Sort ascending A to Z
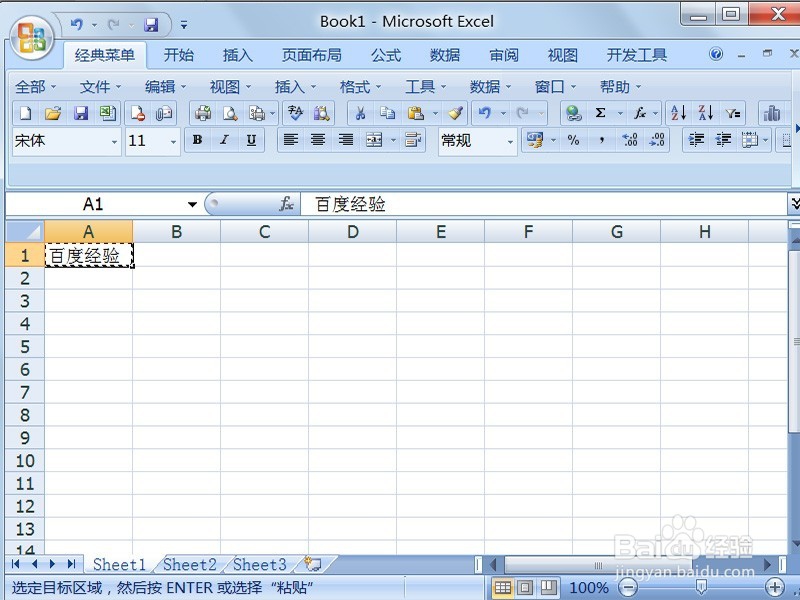The height and width of the screenshot is (600, 800). [x=679, y=113]
